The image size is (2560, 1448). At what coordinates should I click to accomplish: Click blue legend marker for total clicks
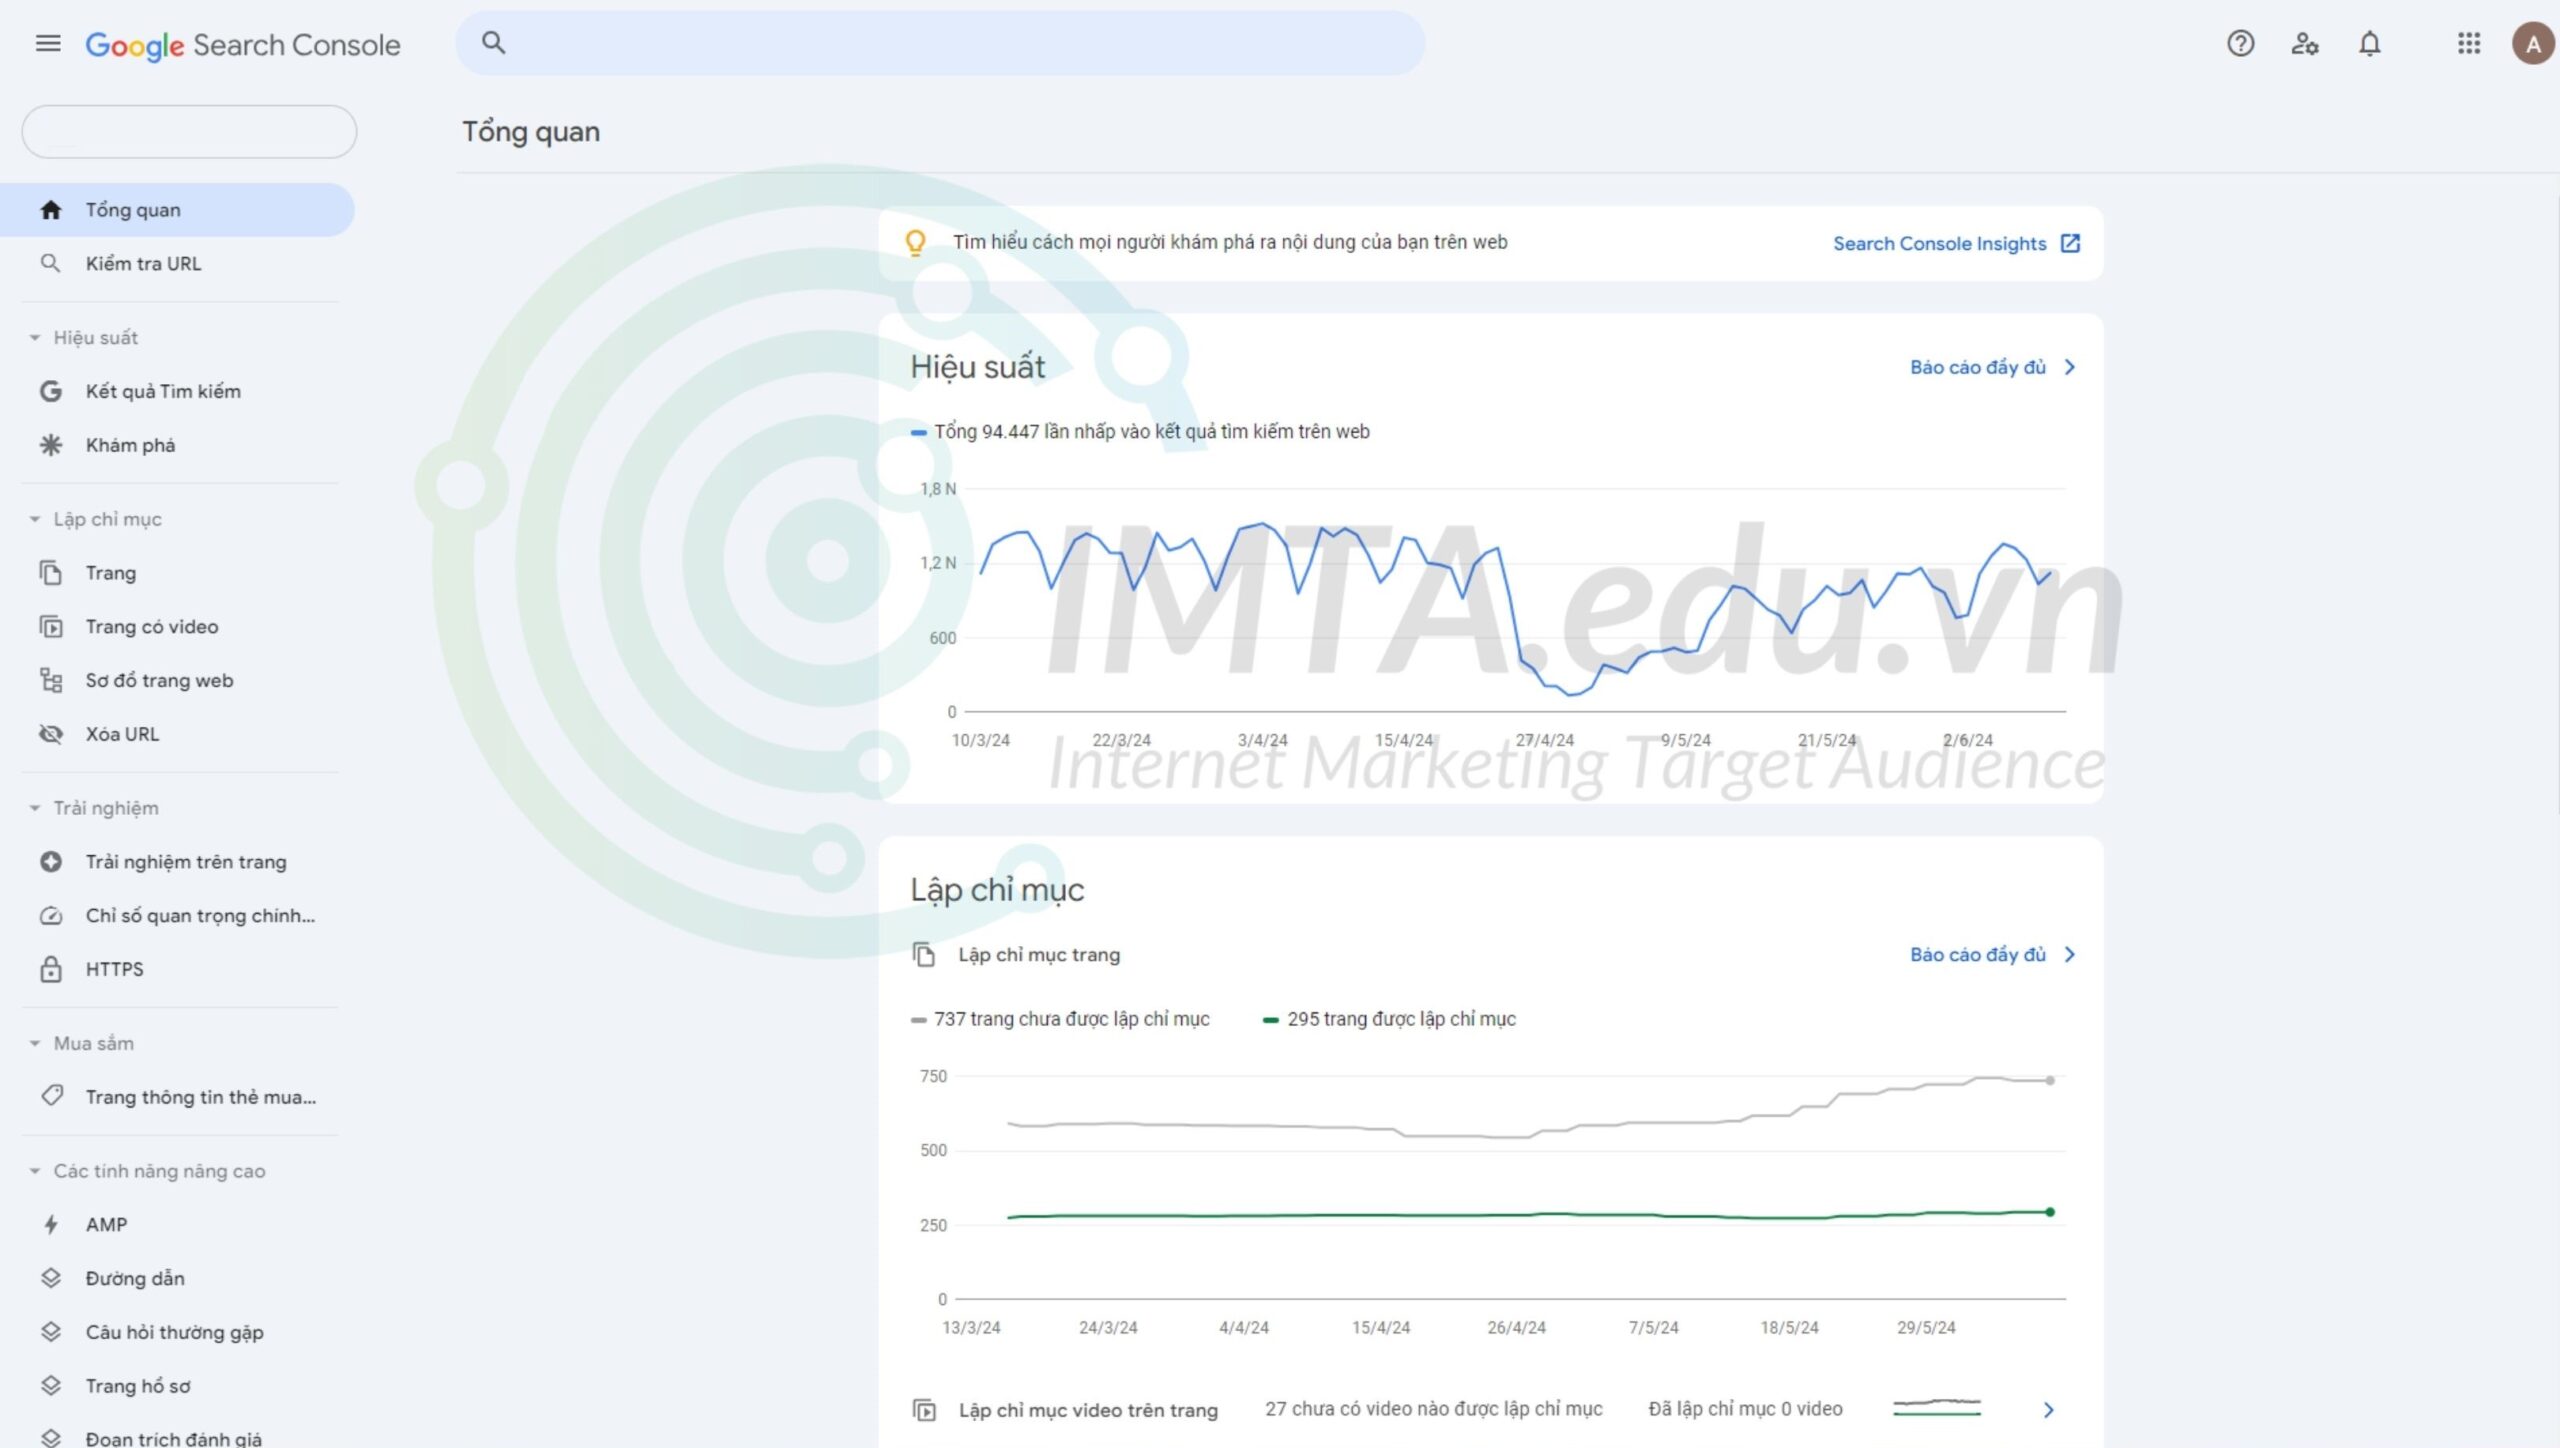click(x=918, y=433)
